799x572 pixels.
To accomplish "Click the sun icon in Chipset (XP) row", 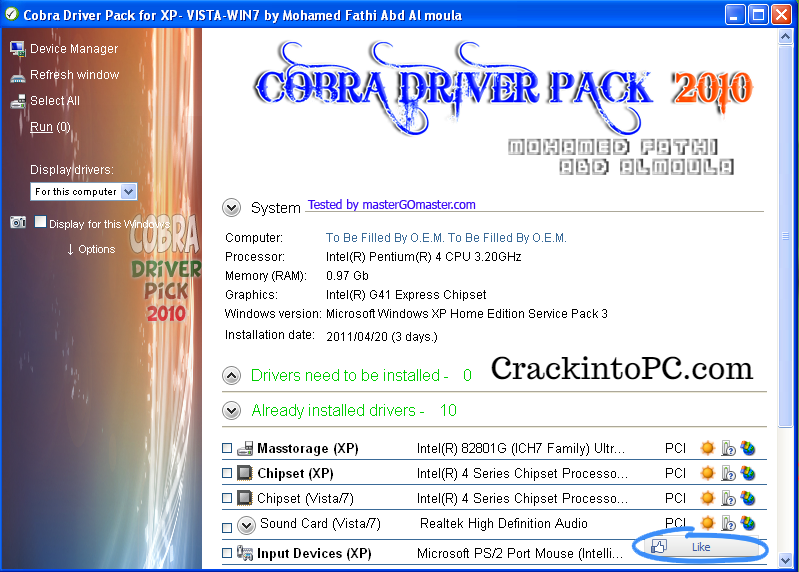I will coord(707,473).
